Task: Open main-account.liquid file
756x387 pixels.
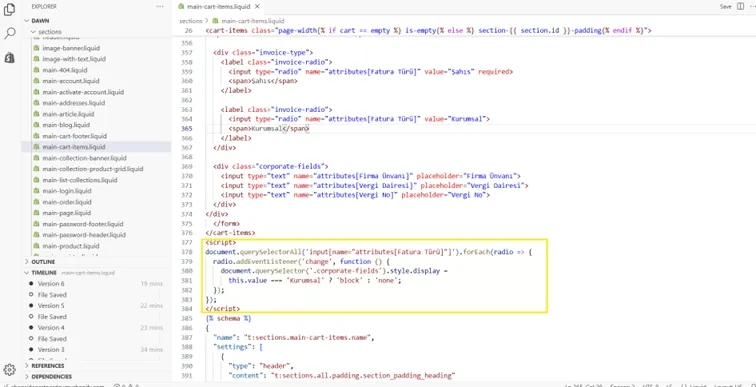Action: [70, 81]
